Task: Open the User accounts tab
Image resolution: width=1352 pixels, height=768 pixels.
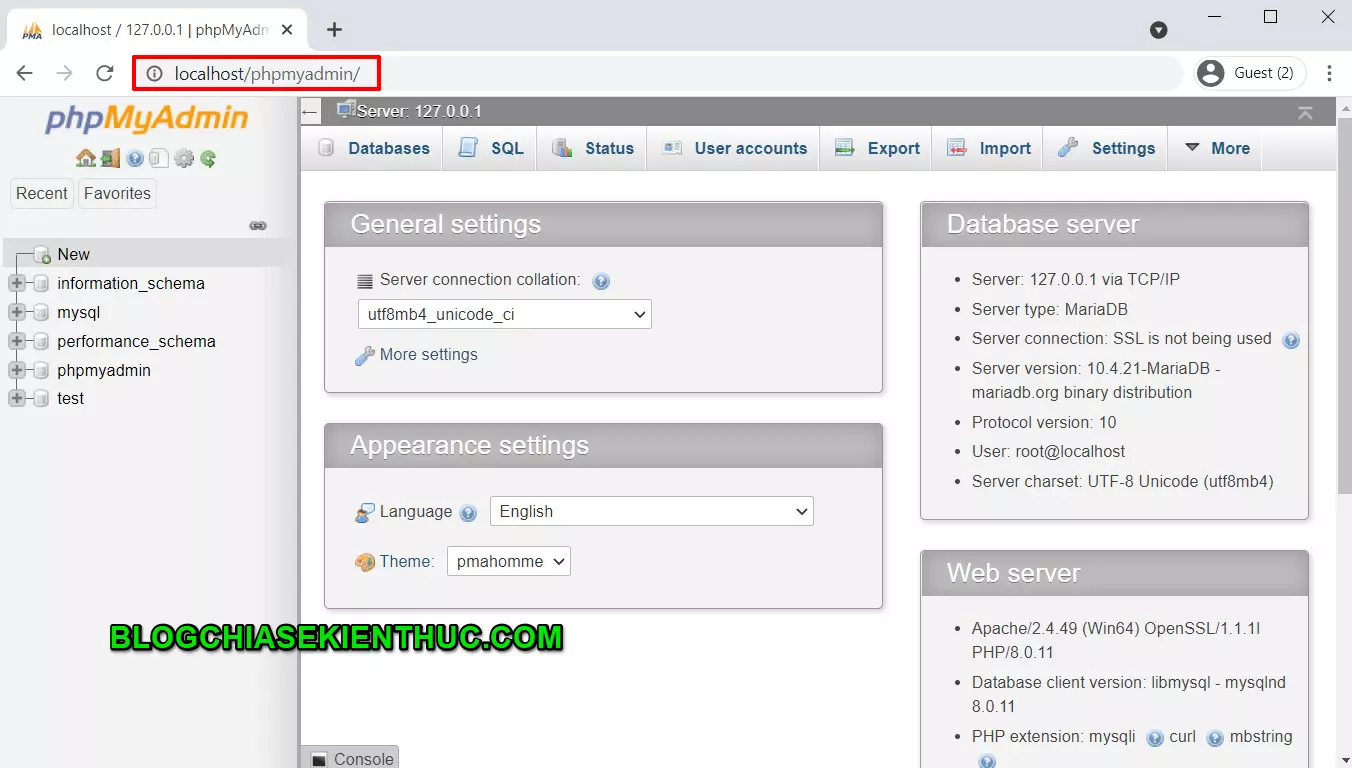Action: click(x=734, y=148)
